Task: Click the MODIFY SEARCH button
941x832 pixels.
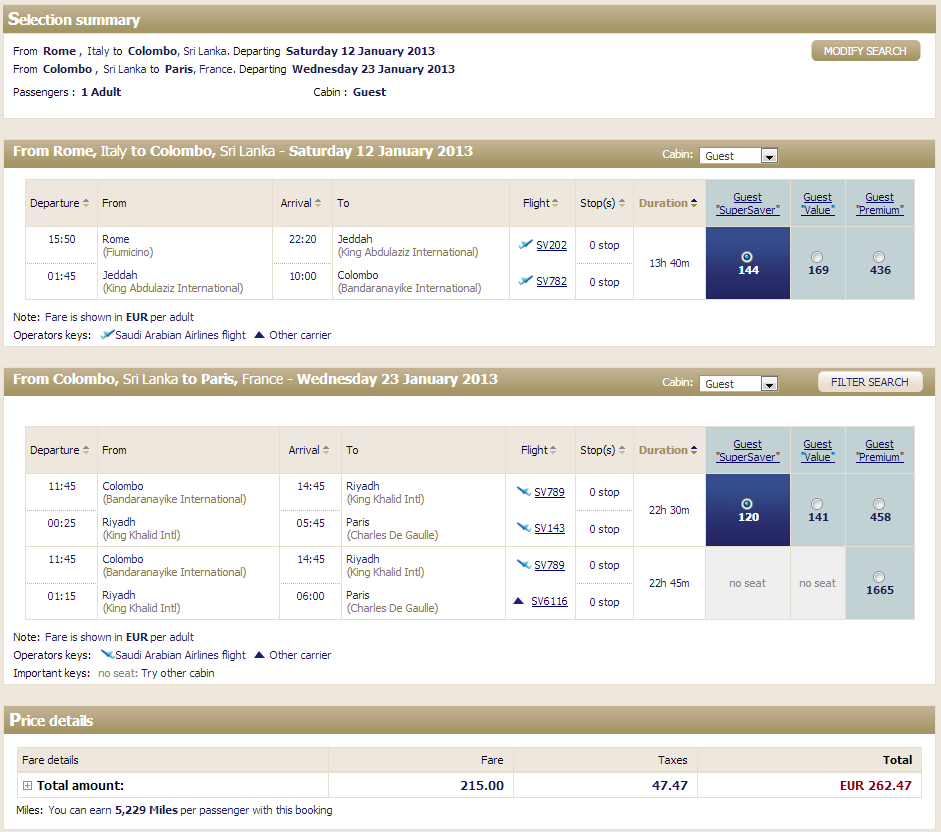Action: pos(865,51)
